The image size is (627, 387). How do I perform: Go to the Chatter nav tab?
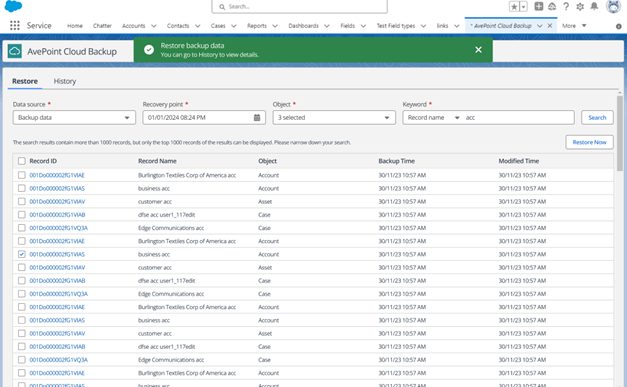point(102,26)
